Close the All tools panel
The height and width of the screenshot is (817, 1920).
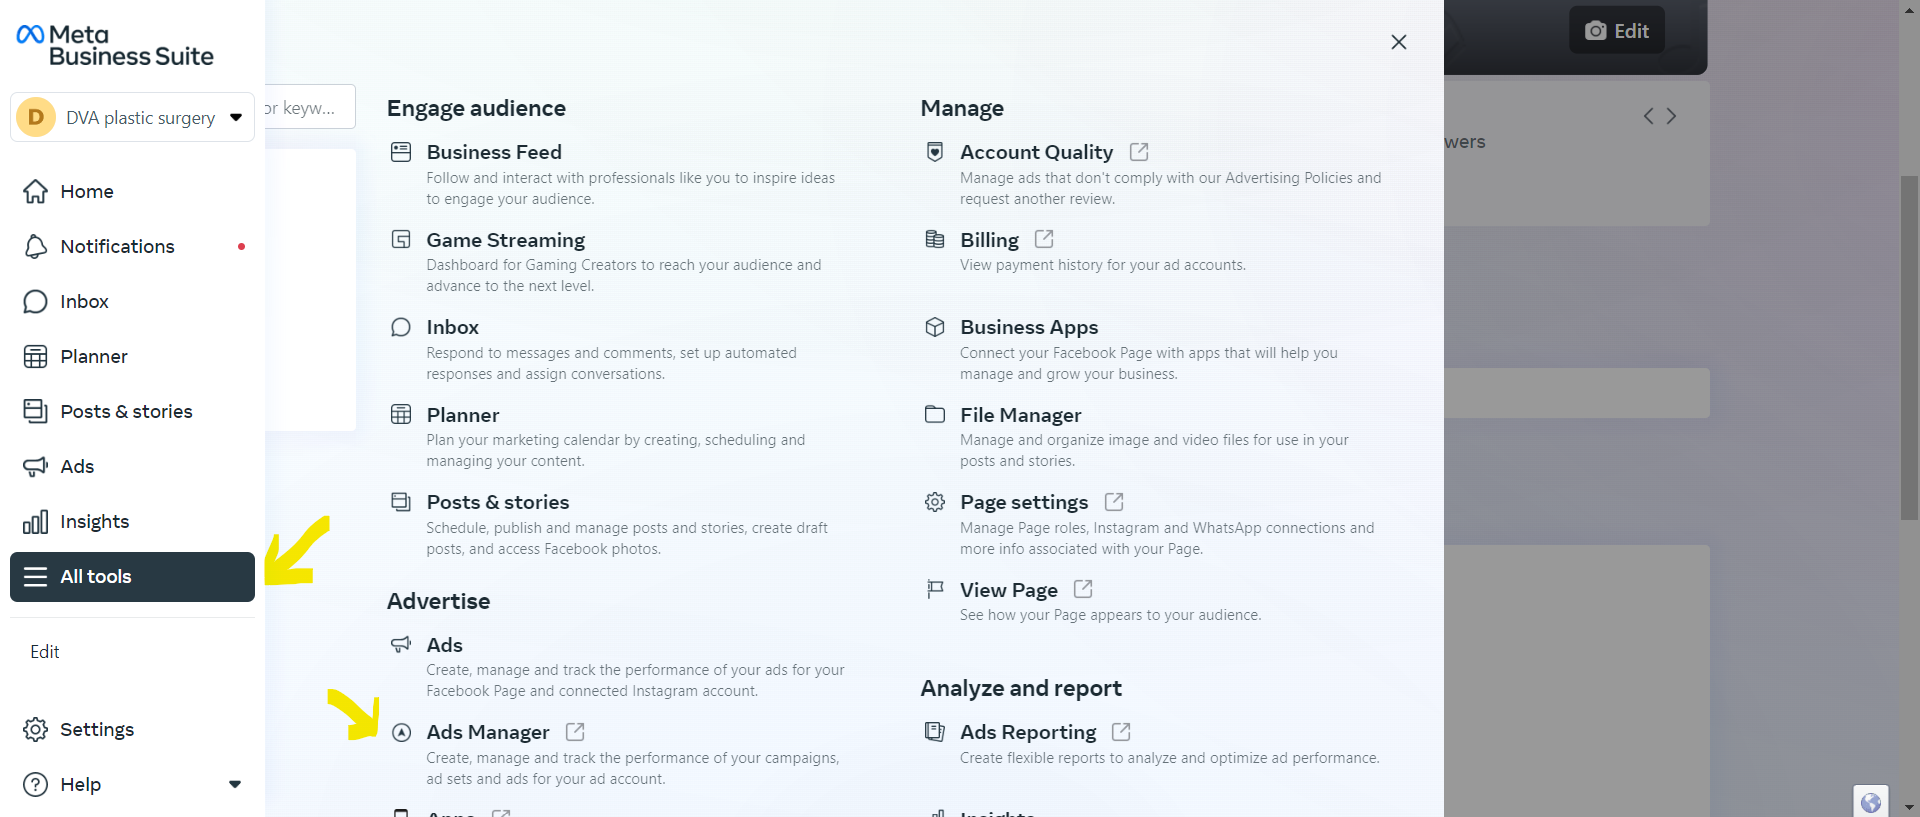[1399, 42]
